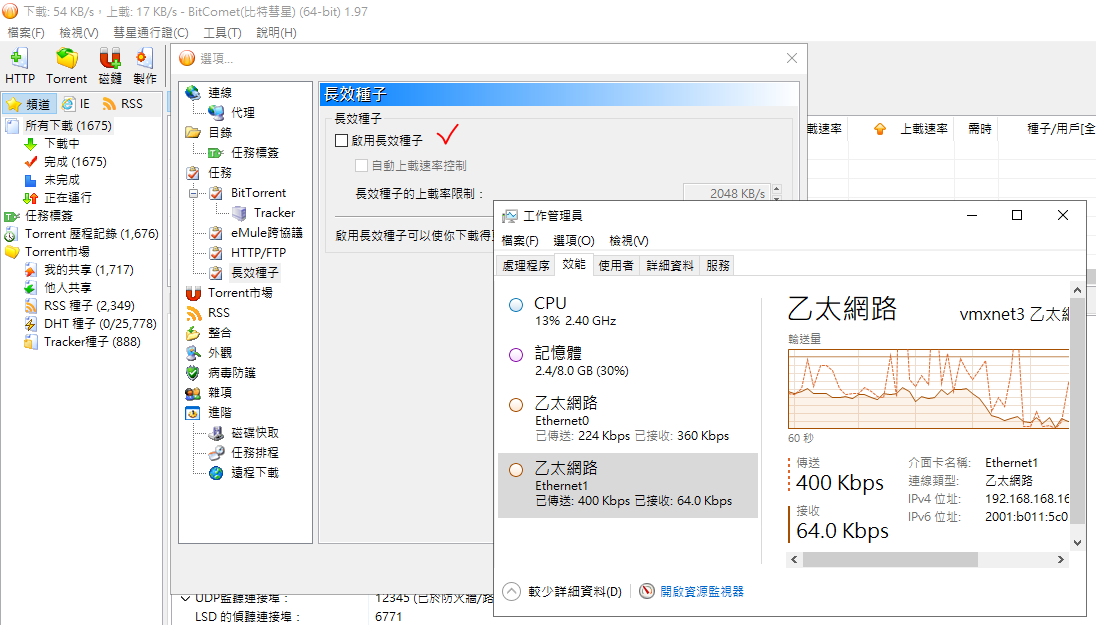
Task: Select Tracker種子 (888) in sidebar
Action: [x=92, y=342]
